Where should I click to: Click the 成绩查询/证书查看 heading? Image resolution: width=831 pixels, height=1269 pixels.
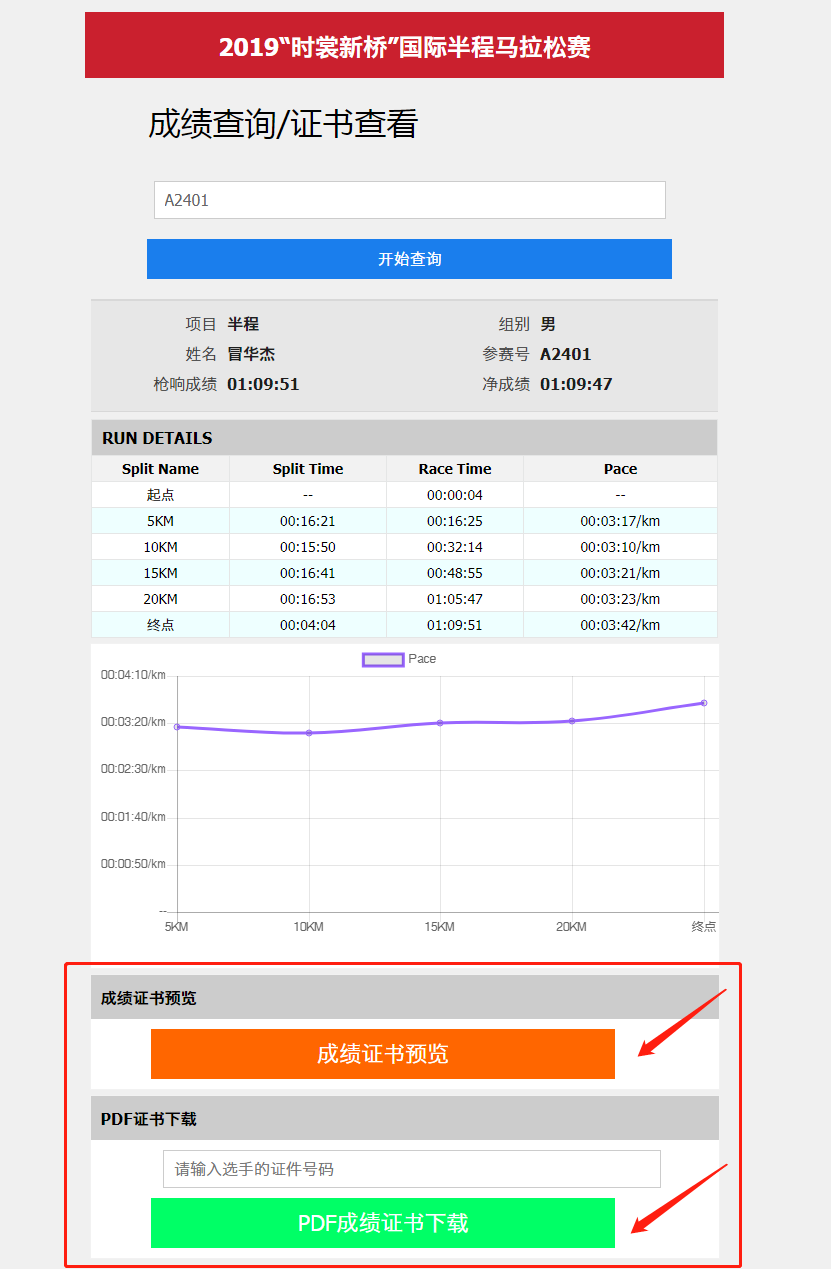pyautogui.click(x=283, y=124)
